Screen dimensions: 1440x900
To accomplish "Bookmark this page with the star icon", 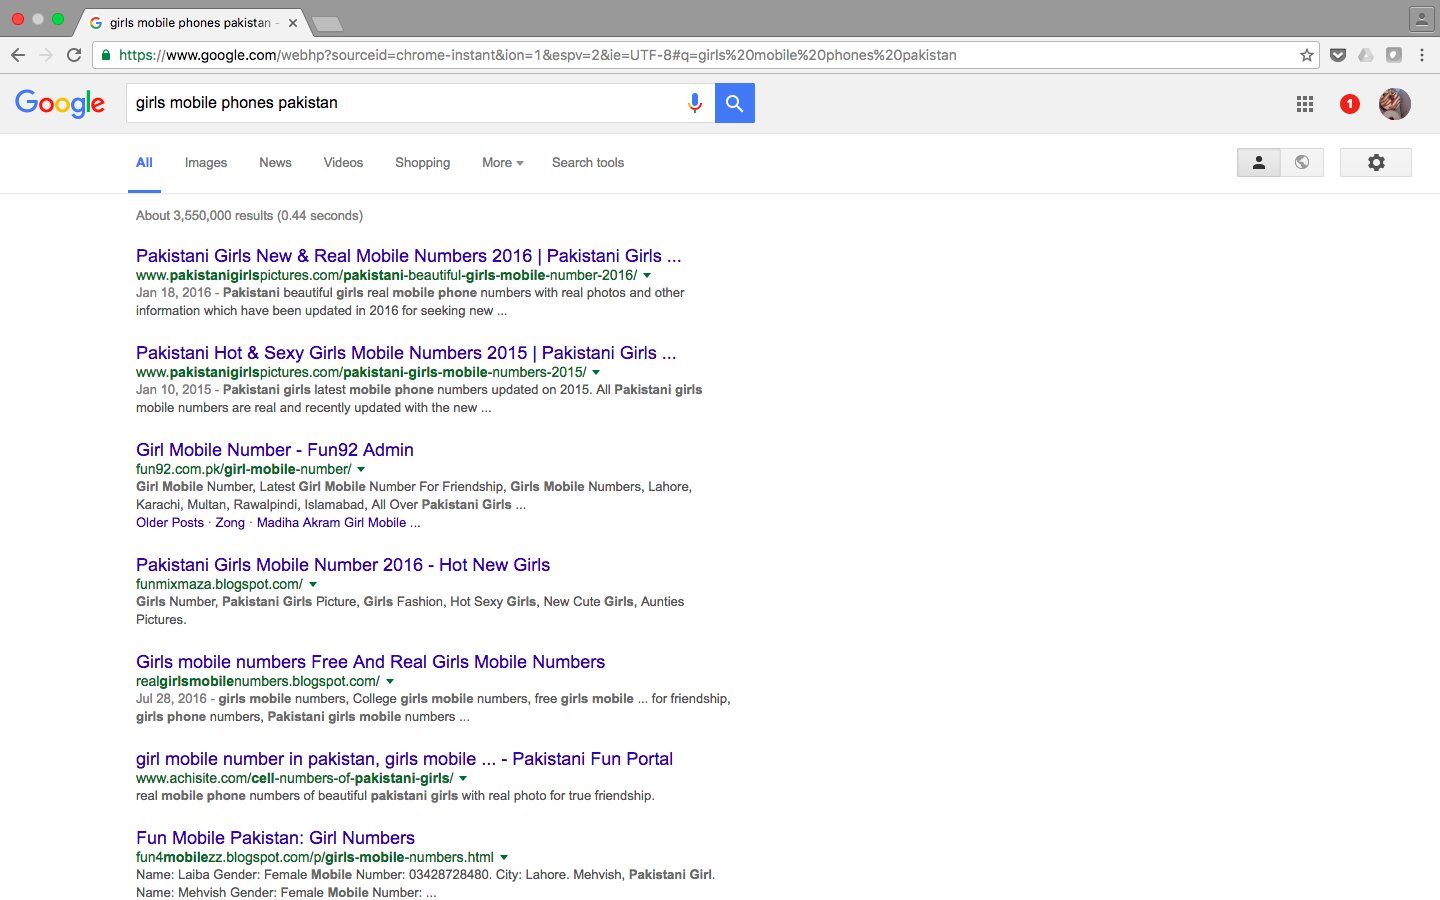I will [1306, 55].
